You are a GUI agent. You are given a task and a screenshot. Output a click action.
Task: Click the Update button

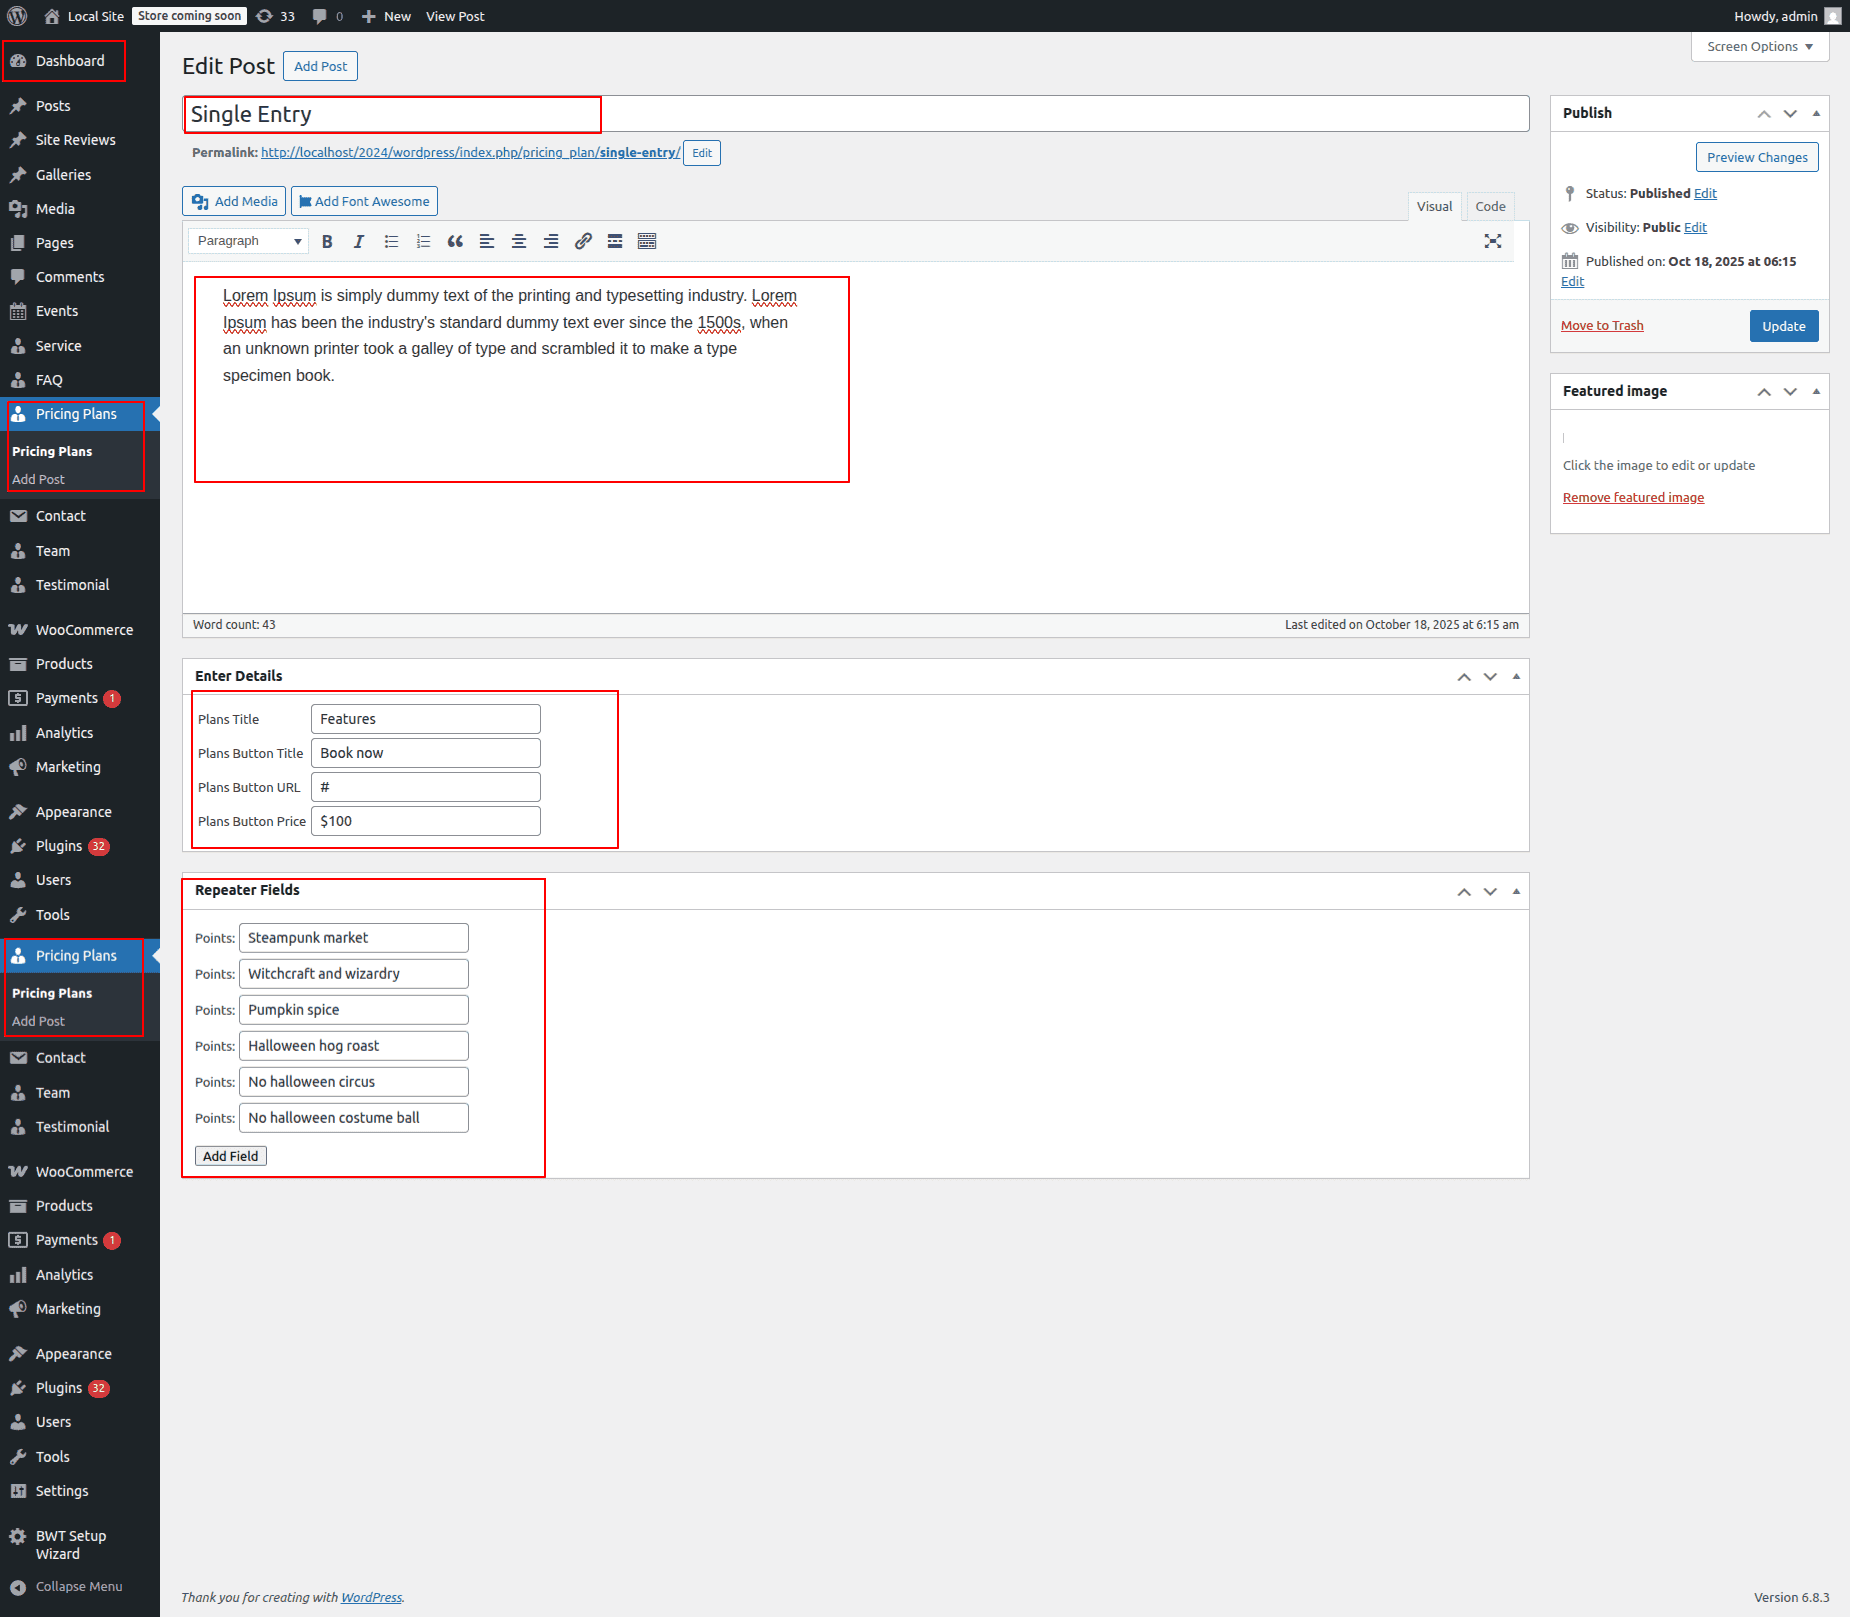point(1783,326)
